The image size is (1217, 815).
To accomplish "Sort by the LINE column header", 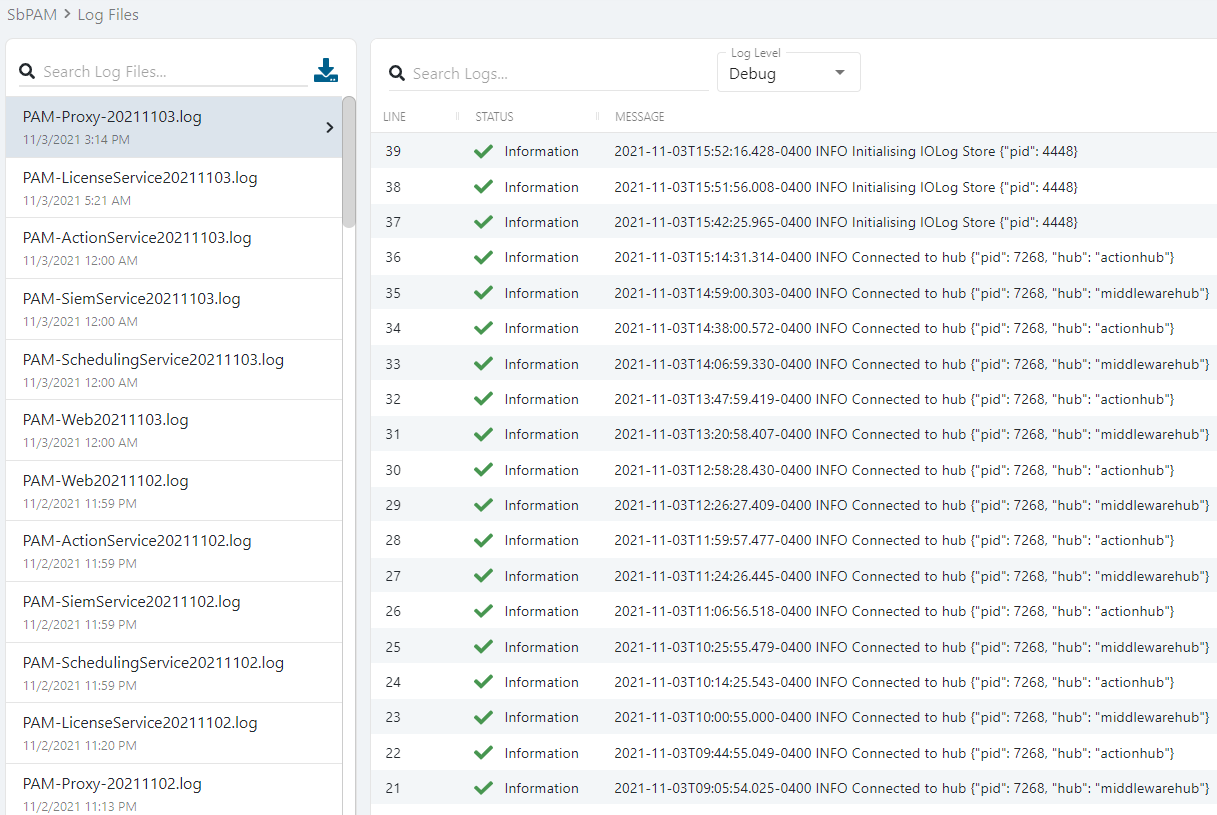I will [x=394, y=117].
